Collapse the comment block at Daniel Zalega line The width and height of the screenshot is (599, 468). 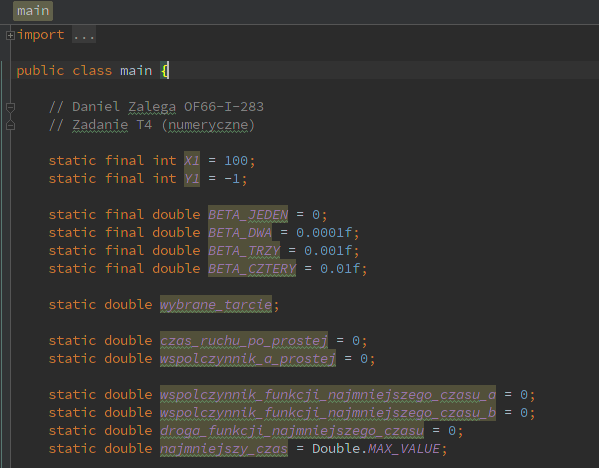coord(11,107)
